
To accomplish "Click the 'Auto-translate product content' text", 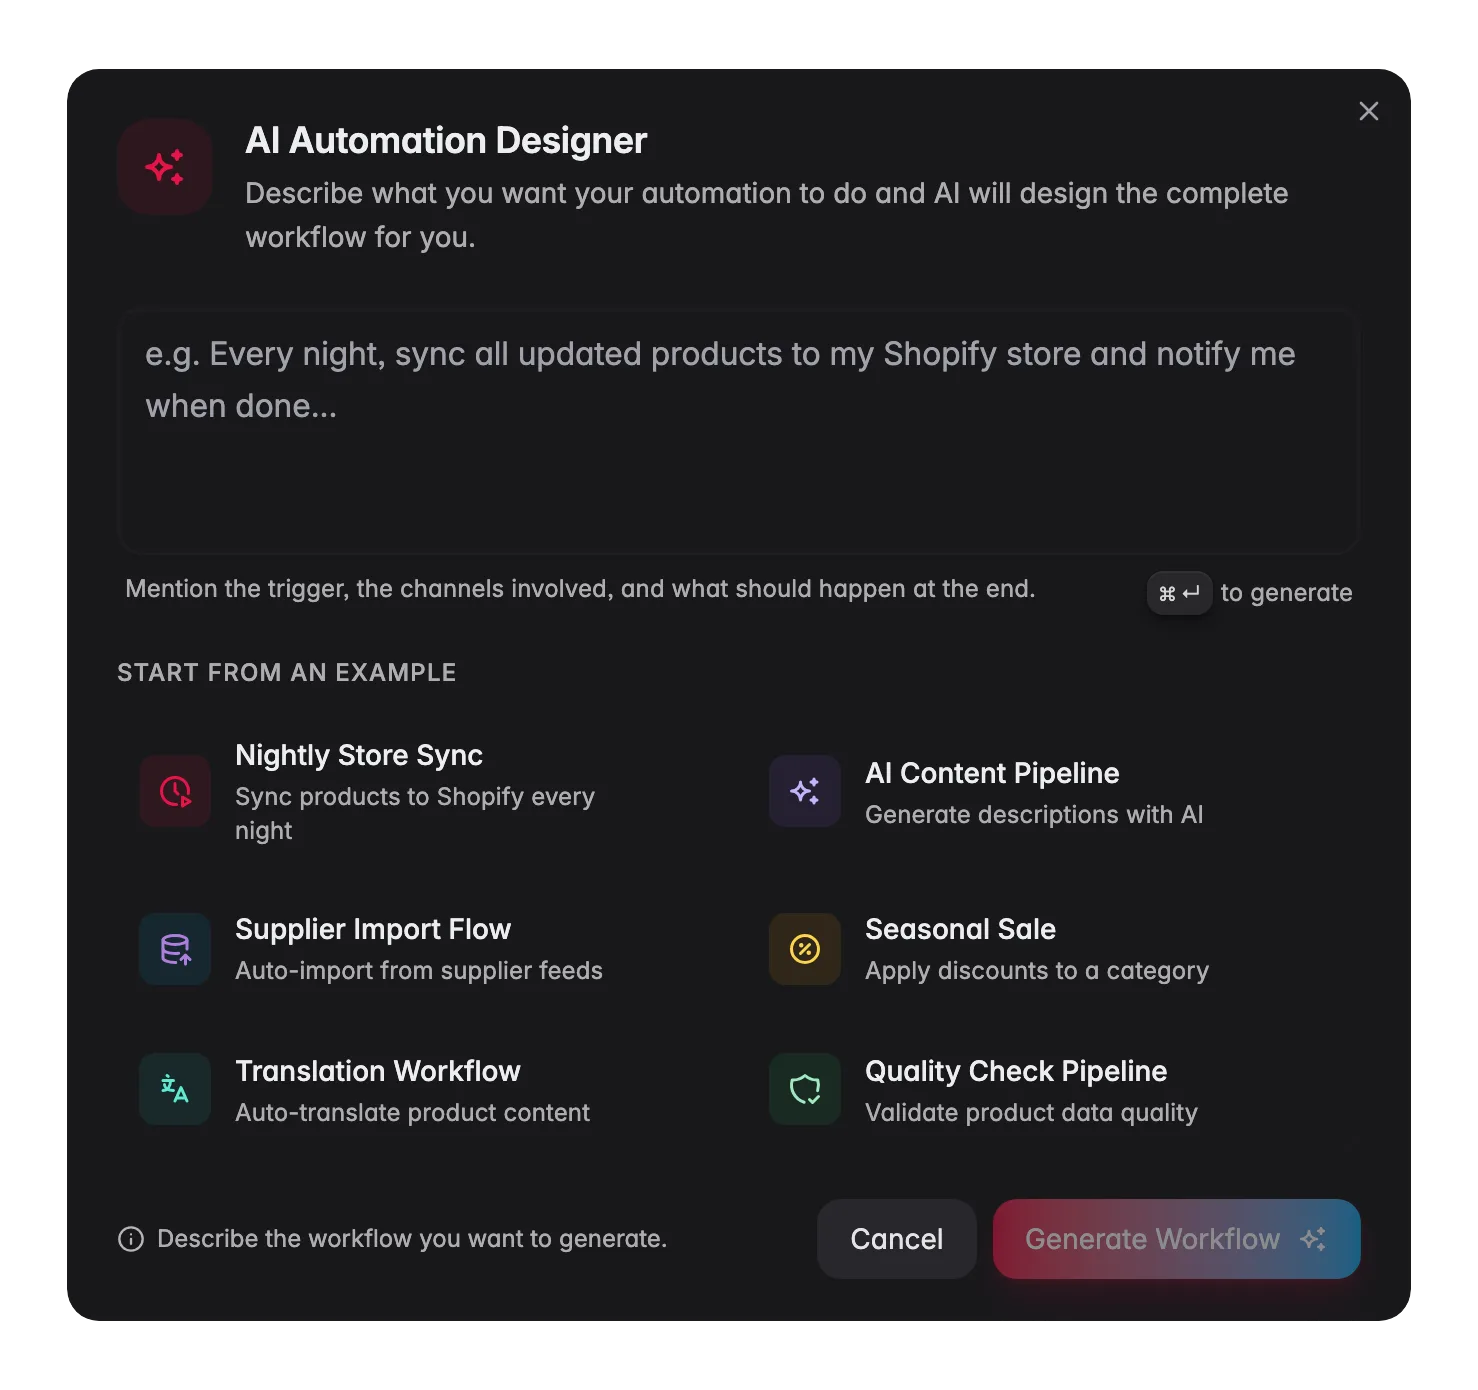I will click(412, 1113).
